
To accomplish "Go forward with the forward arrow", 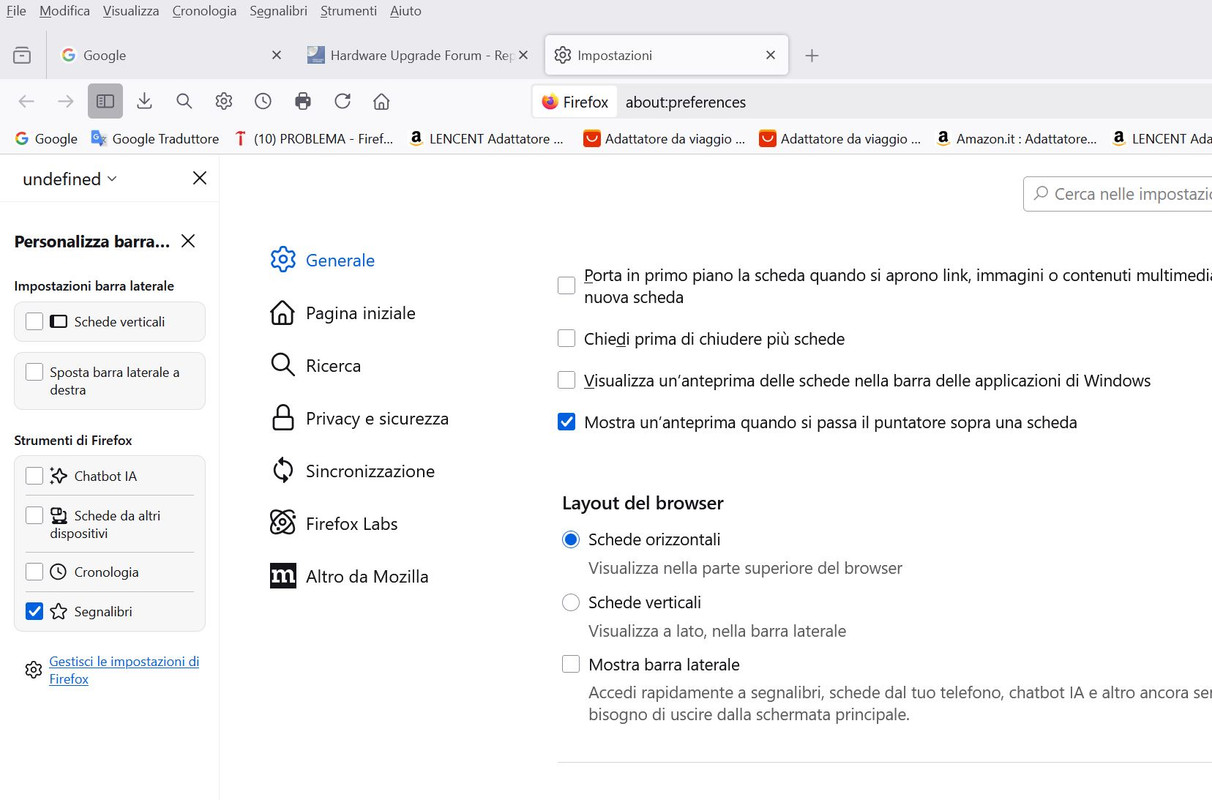I will 66,102.
